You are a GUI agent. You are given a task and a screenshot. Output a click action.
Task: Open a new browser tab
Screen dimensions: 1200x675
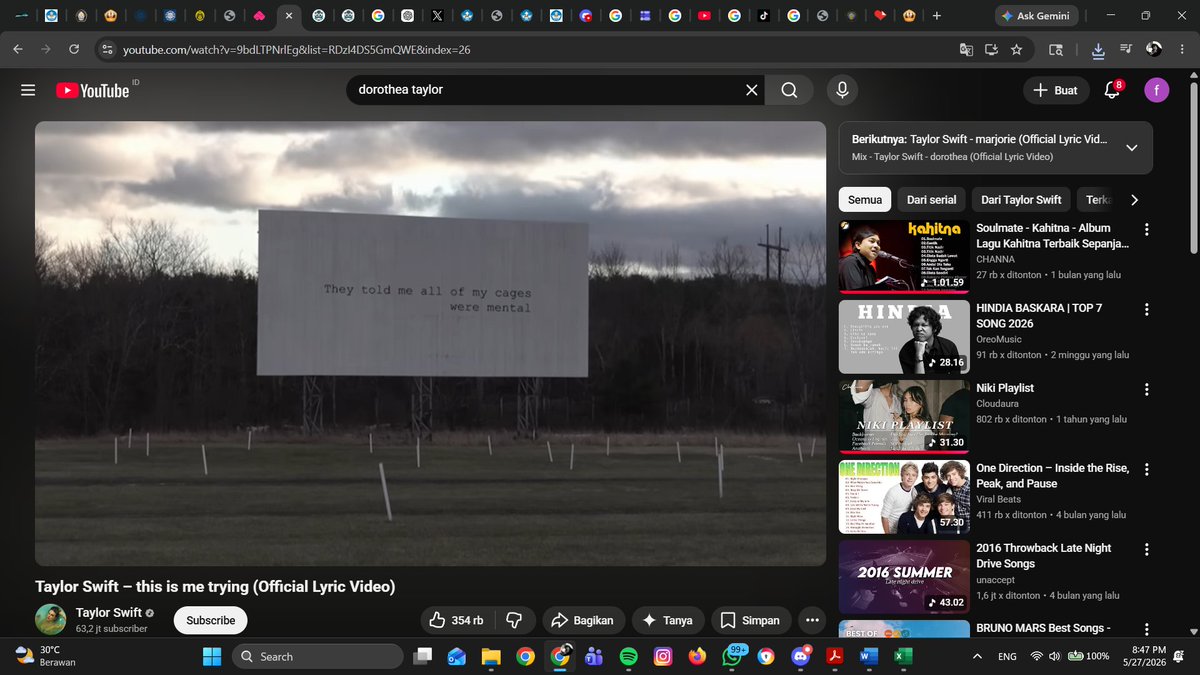tap(936, 16)
